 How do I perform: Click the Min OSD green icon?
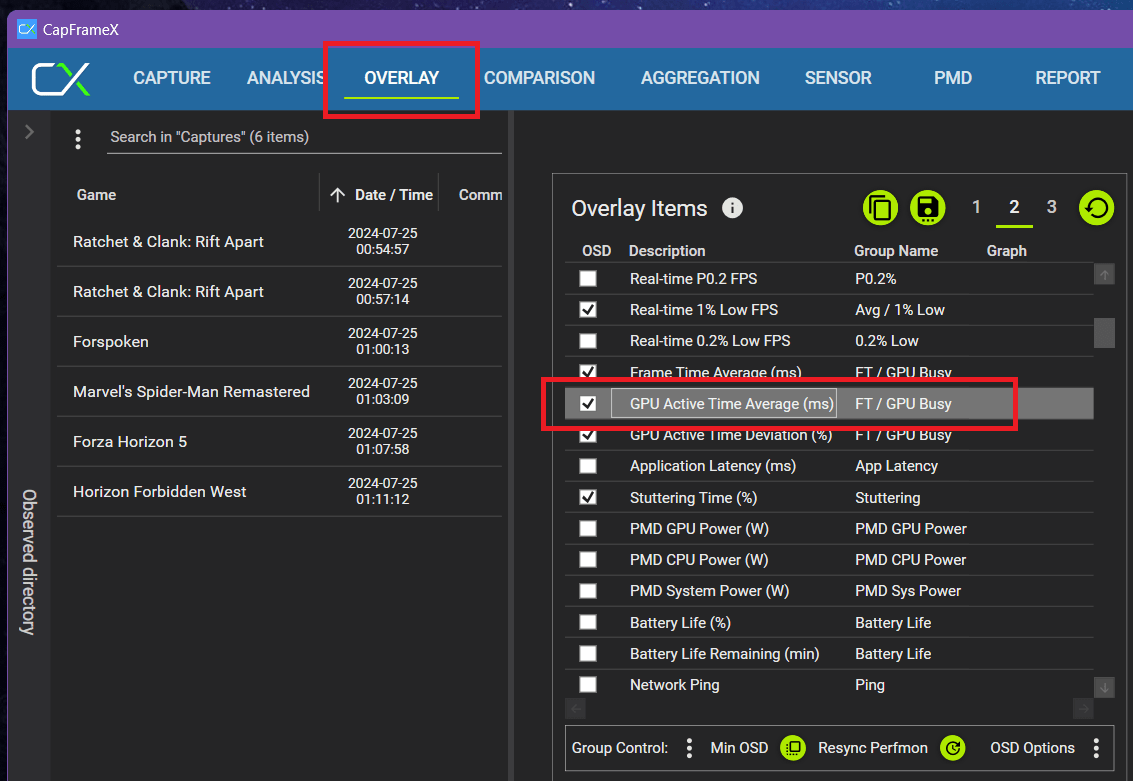(x=793, y=748)
